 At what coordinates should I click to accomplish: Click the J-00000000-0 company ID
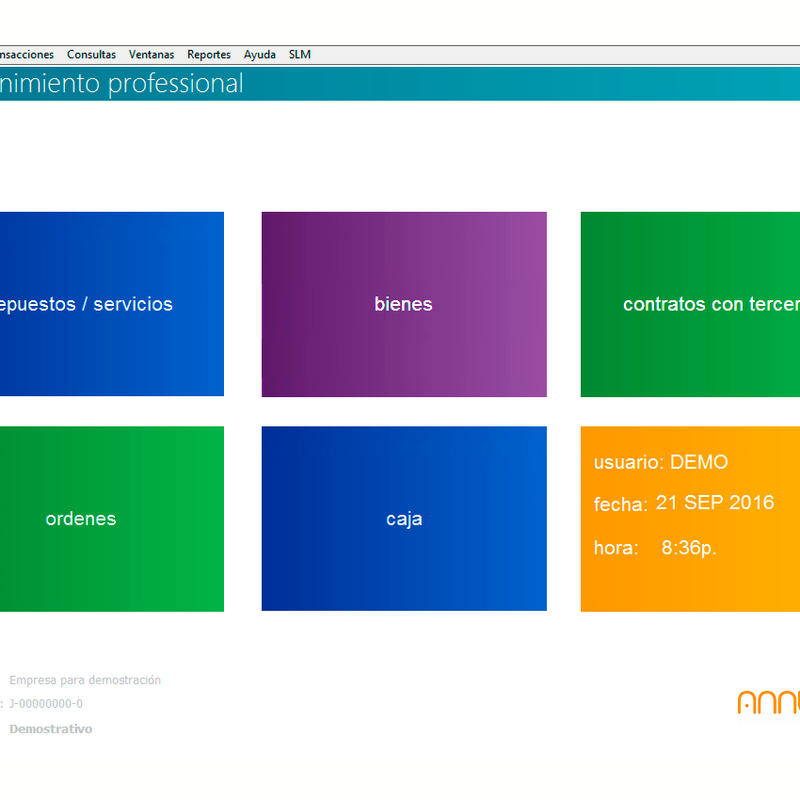point(46,704)
